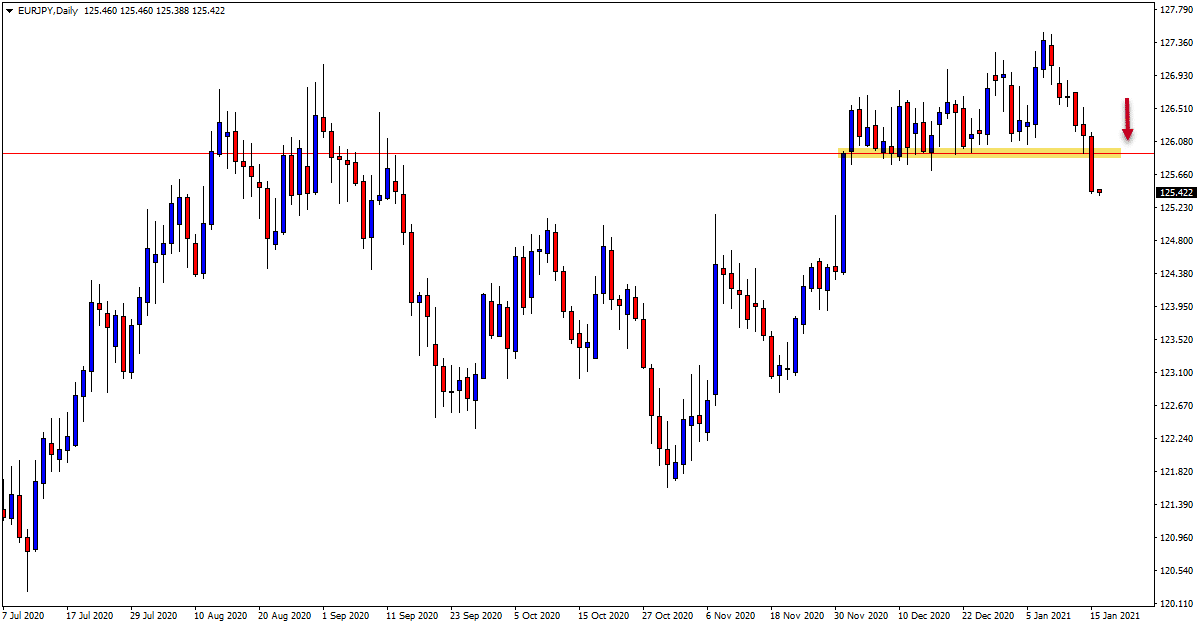
Task: Click the 126.930 price axis label
Action: 1176,76
